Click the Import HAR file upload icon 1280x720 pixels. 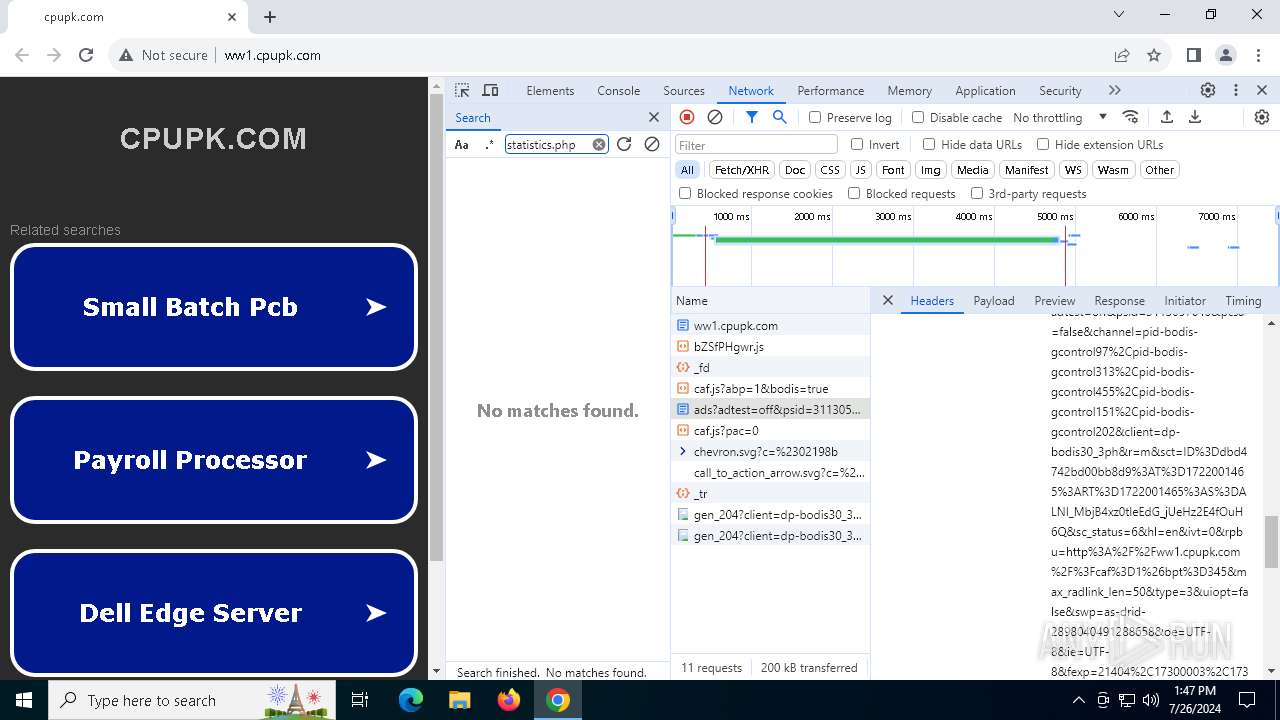tap(1166, 117)
